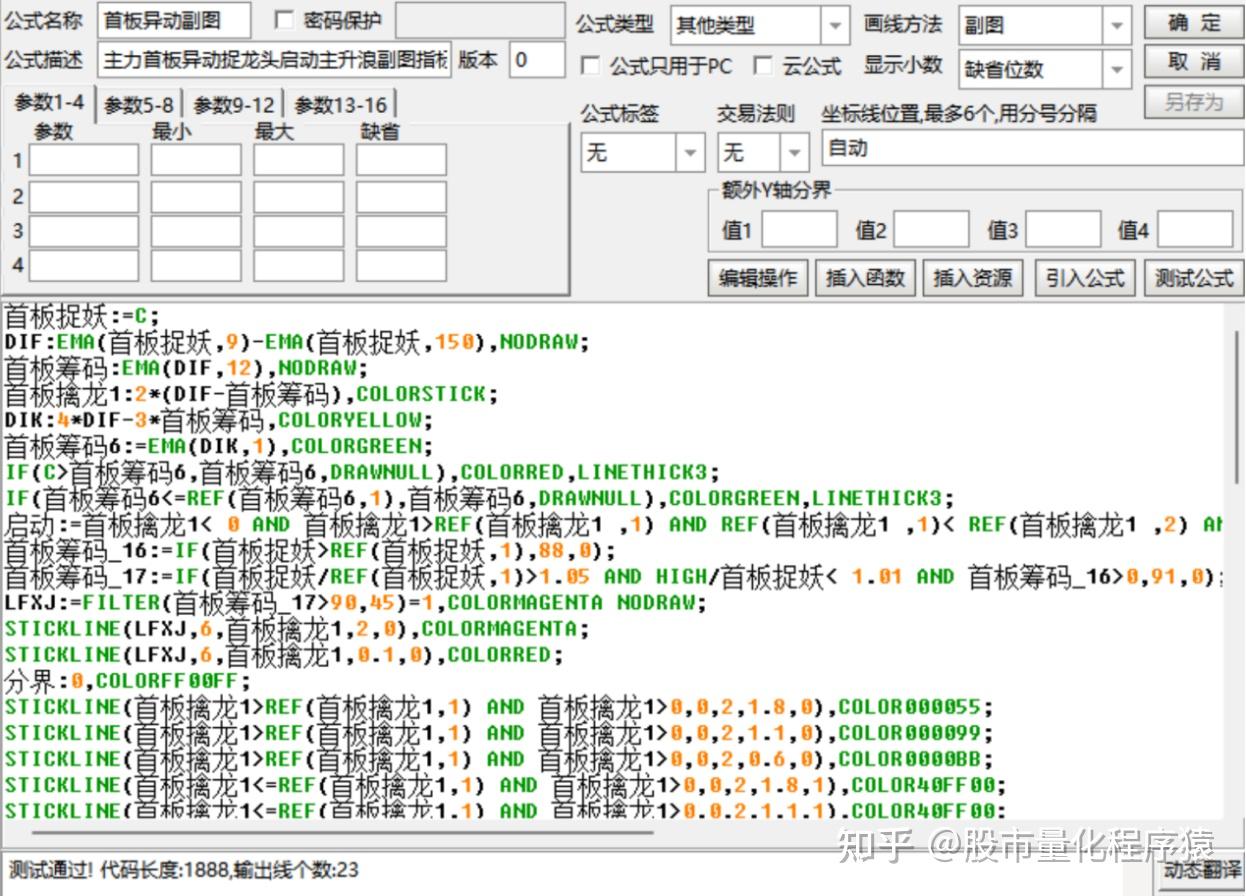1246x896 pixels.
Task: Click code line starting 启动:=首板擒龙1
Action: 613,525
